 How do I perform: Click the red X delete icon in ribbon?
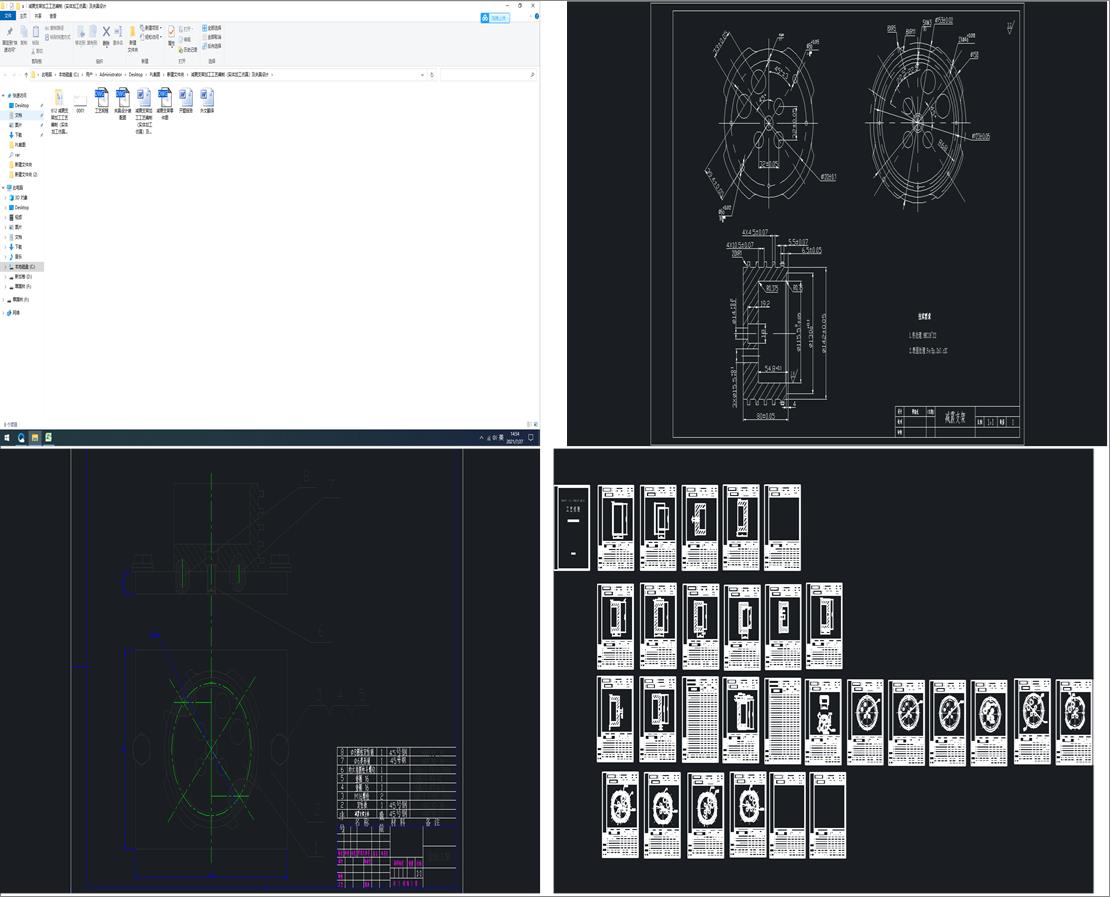[106, 33]
